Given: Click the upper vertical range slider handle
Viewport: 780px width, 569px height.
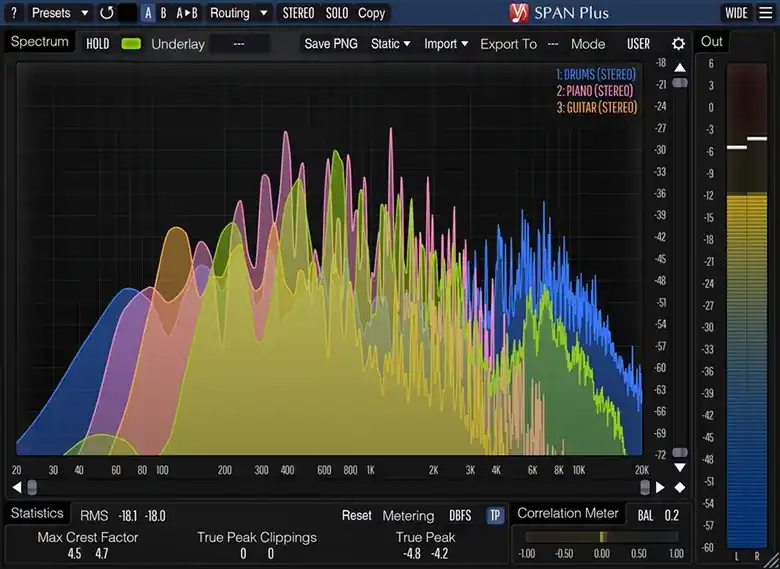Looking at the screenshot, I should 680,83.
